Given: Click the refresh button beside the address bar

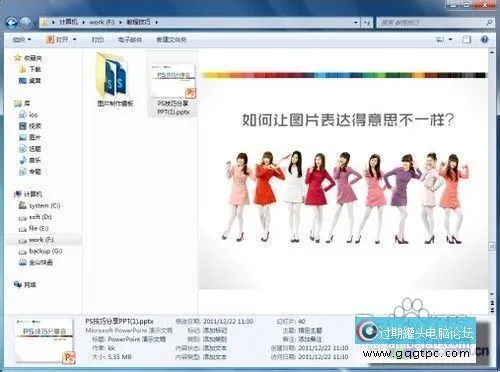Looking at the screenshot, I should pos(367,23).
